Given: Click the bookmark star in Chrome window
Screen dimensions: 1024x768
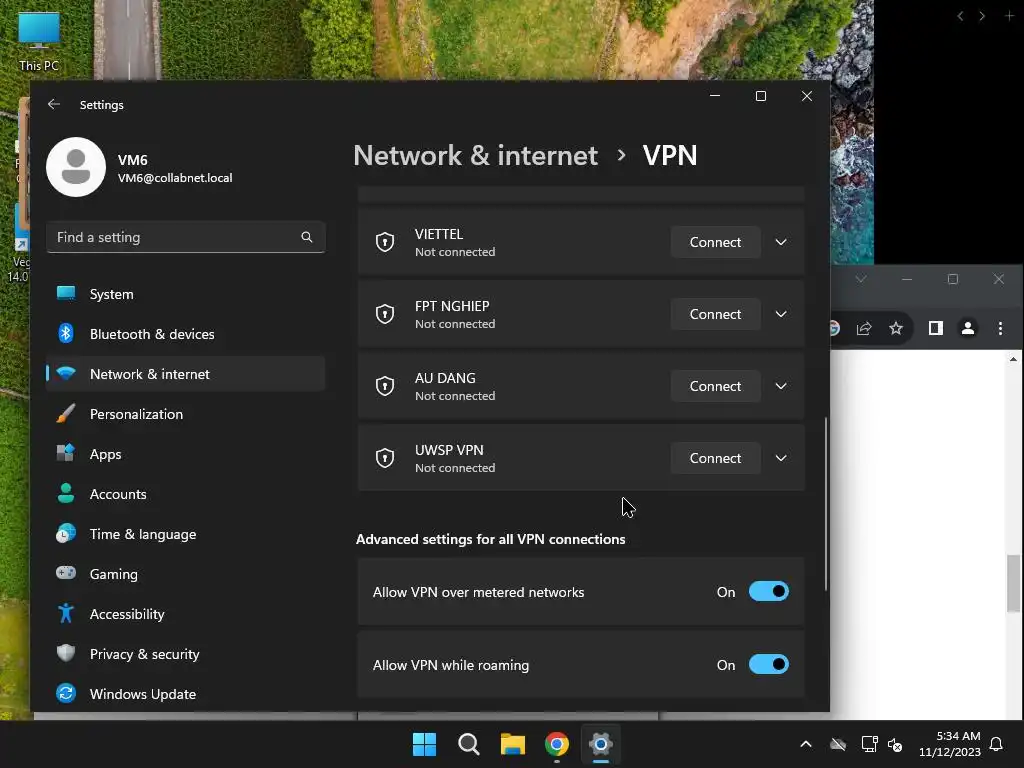Looking at the screenshot, I should click(896, 328).
